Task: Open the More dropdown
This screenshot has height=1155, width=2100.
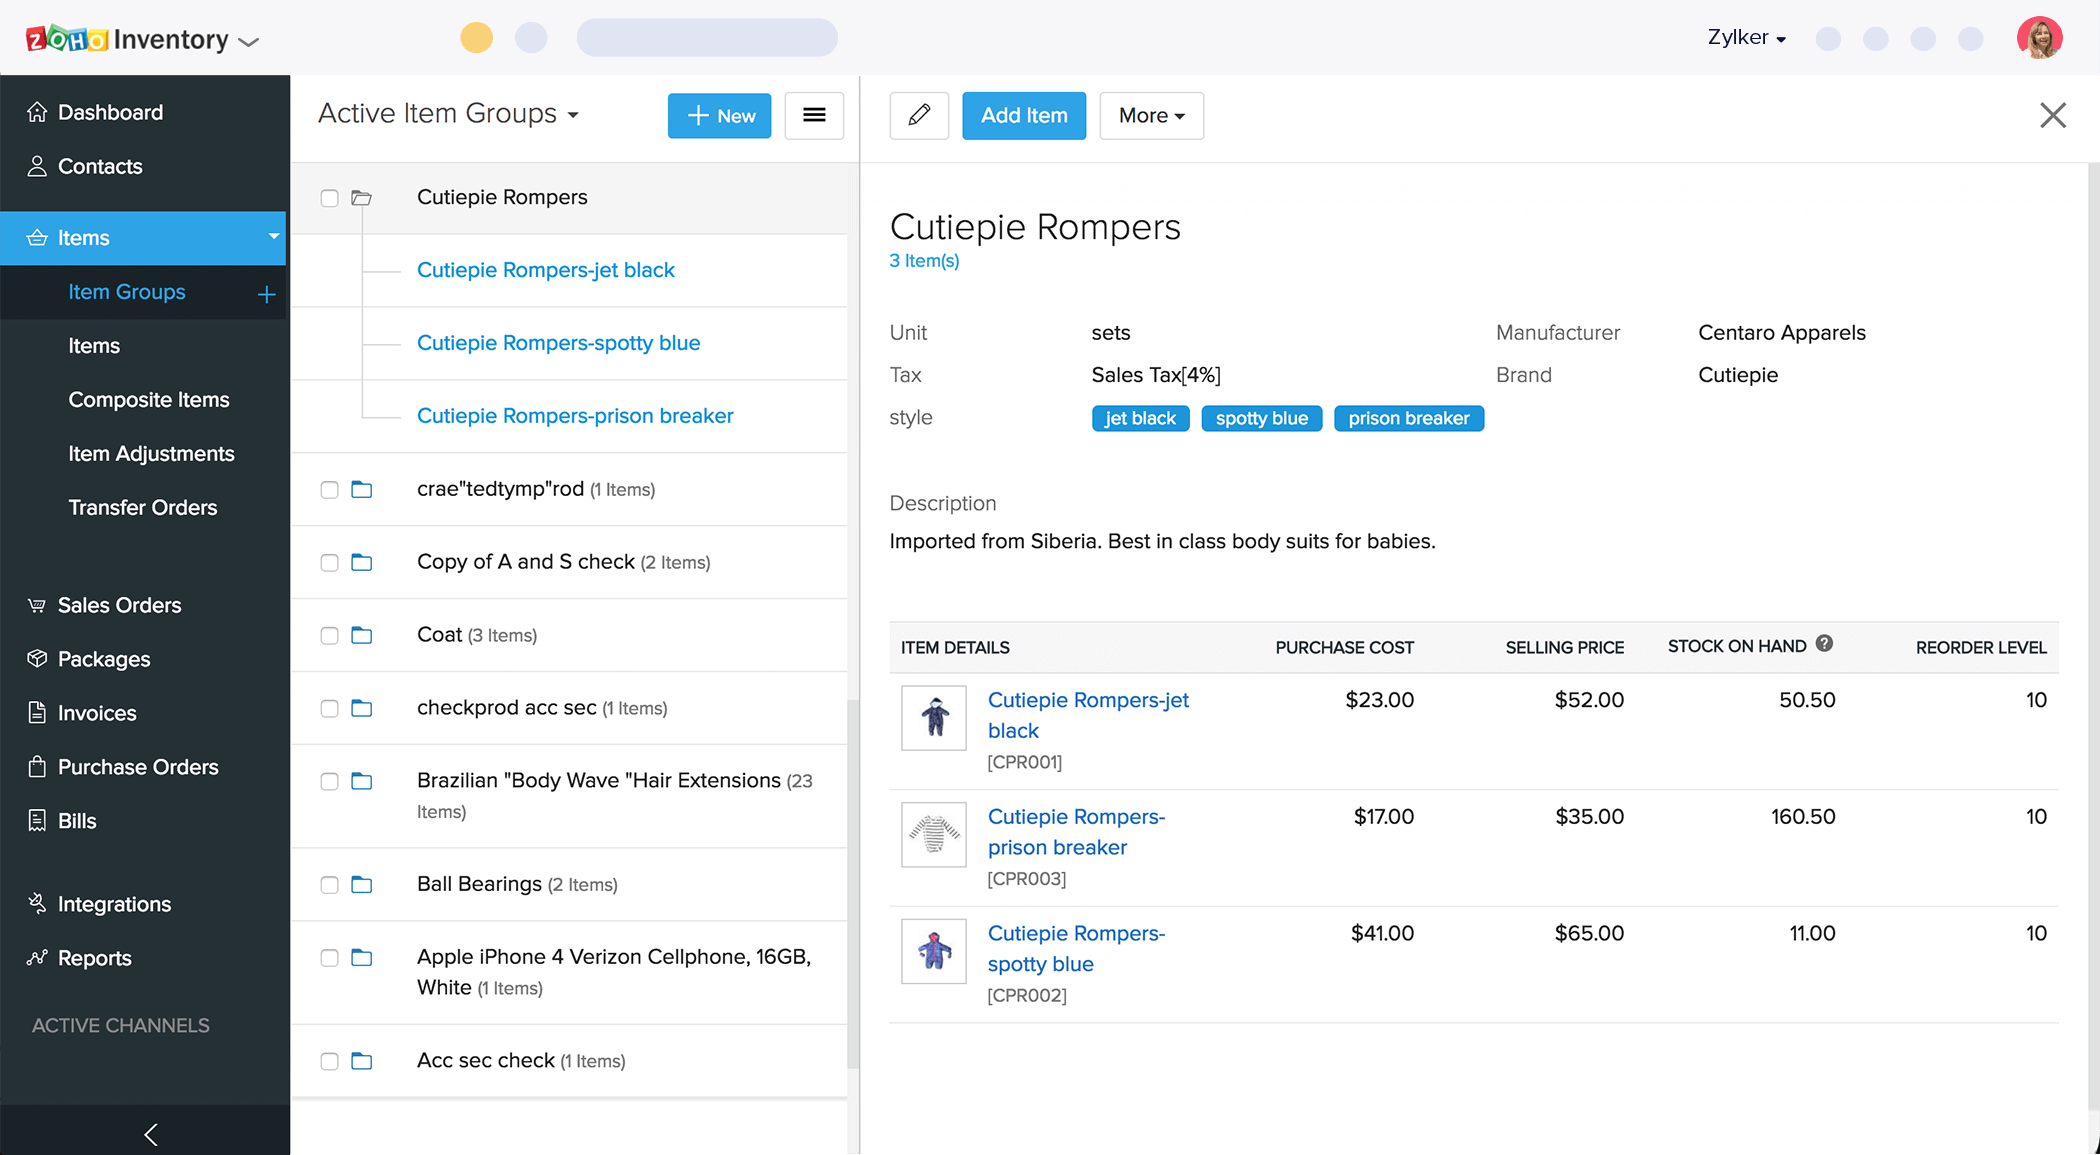Action: (x=1151, y=115)
